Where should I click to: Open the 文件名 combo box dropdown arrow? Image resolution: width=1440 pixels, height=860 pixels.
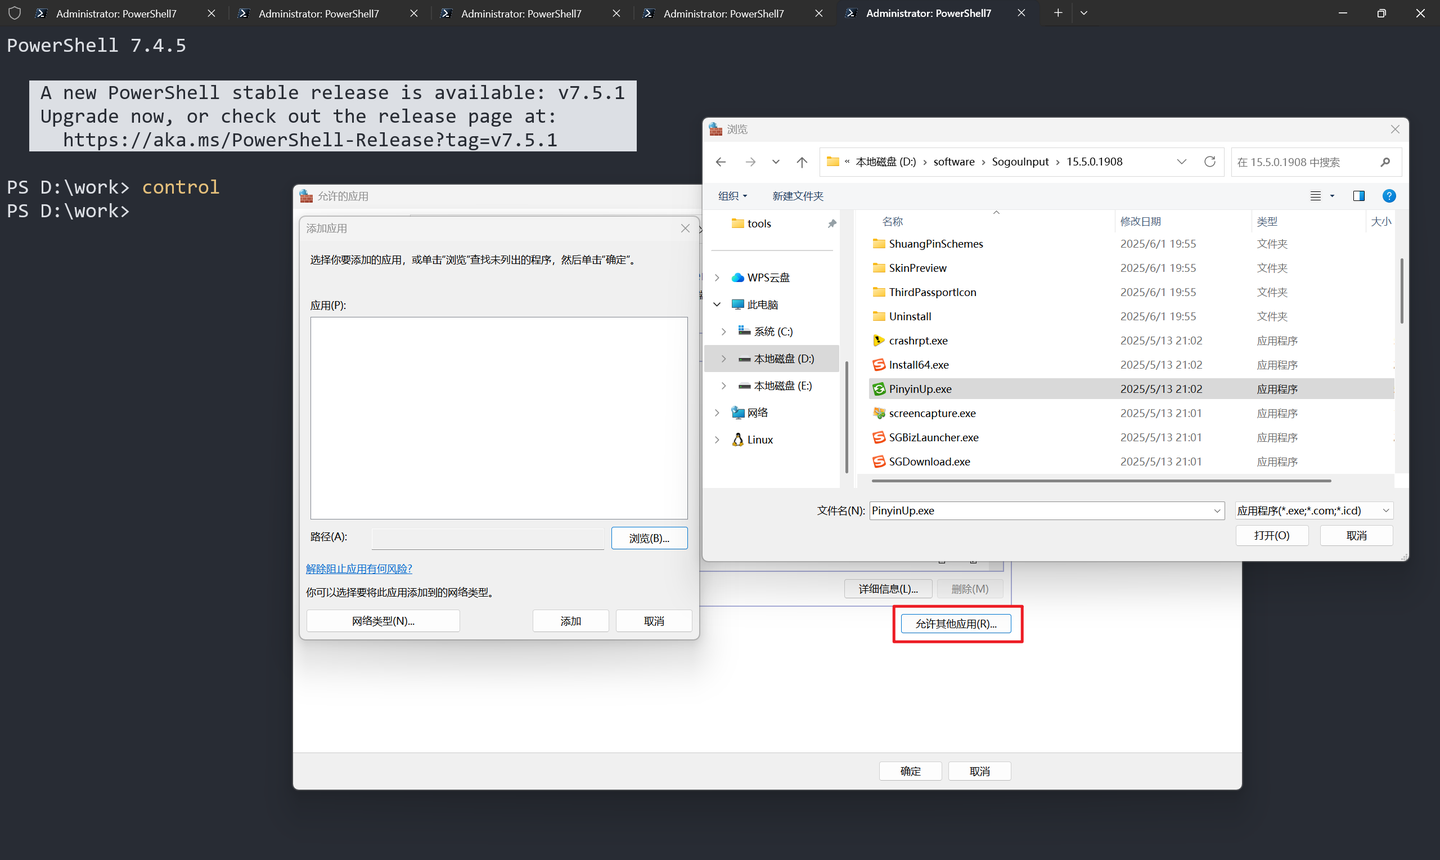coord(1217,511)
